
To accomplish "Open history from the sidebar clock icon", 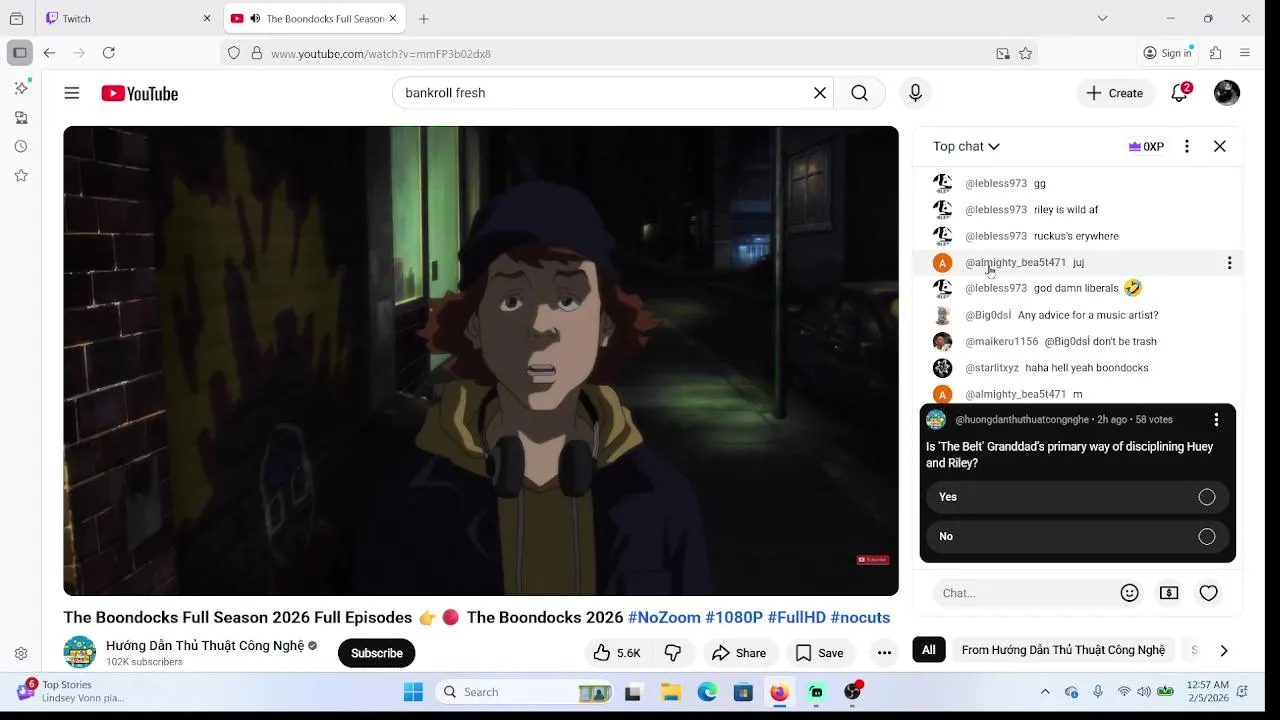I will pos(21,146).
